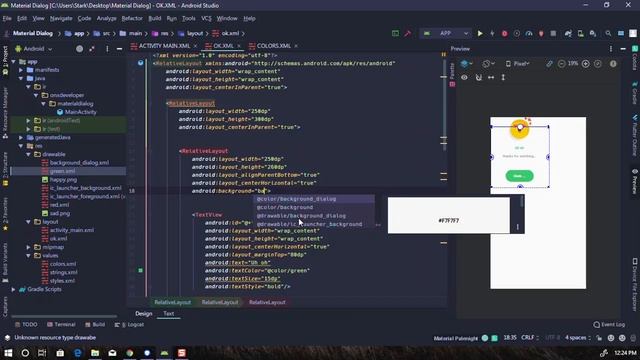Expand the generatedJava folder

[21, 138]
